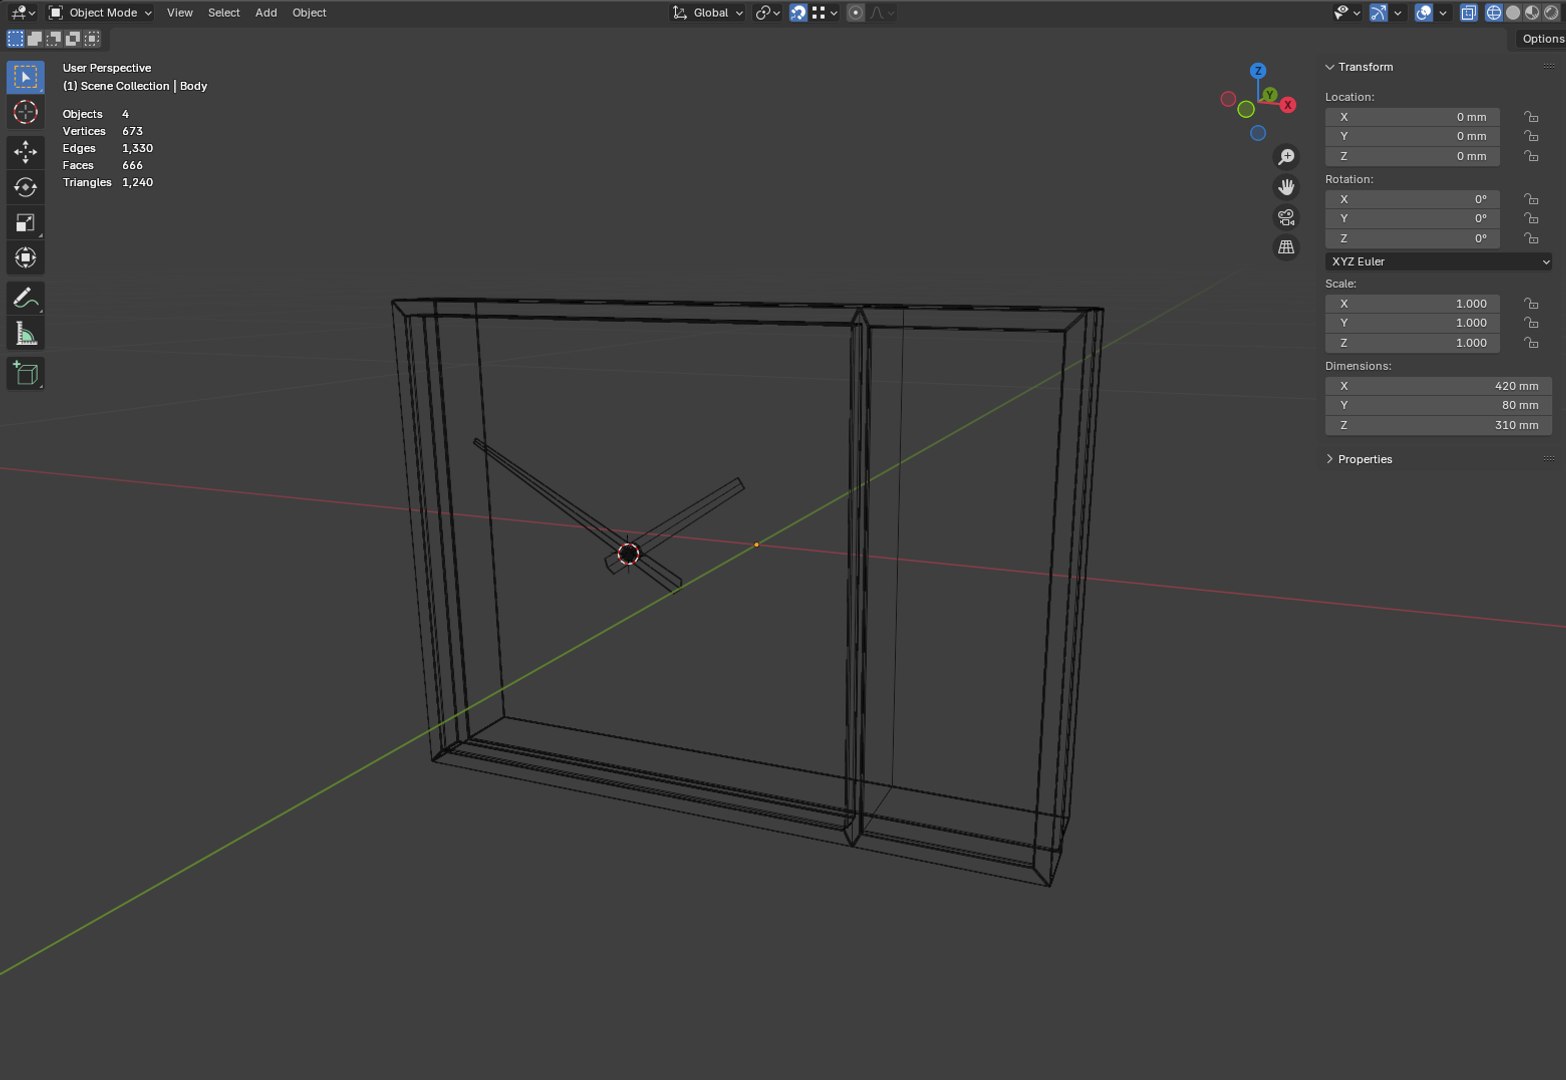Lock the X scale value
The image size is (1566, 1080).
point(1531,303)
